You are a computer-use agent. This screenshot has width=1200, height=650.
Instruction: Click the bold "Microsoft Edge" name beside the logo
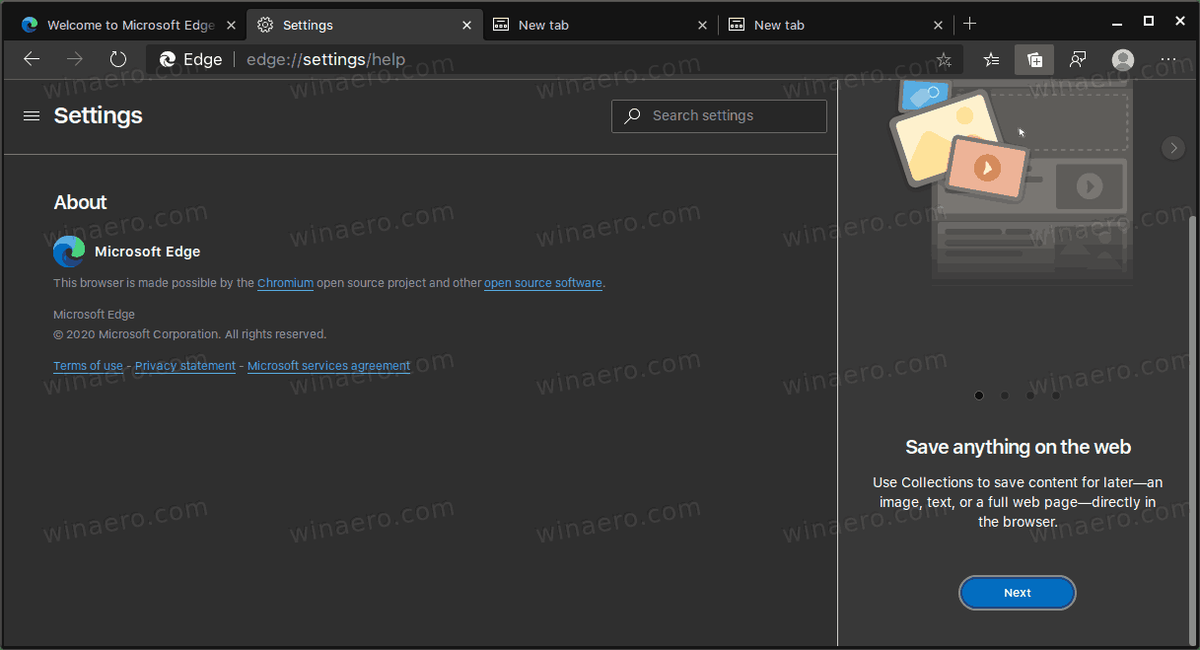tap(147, 252)
